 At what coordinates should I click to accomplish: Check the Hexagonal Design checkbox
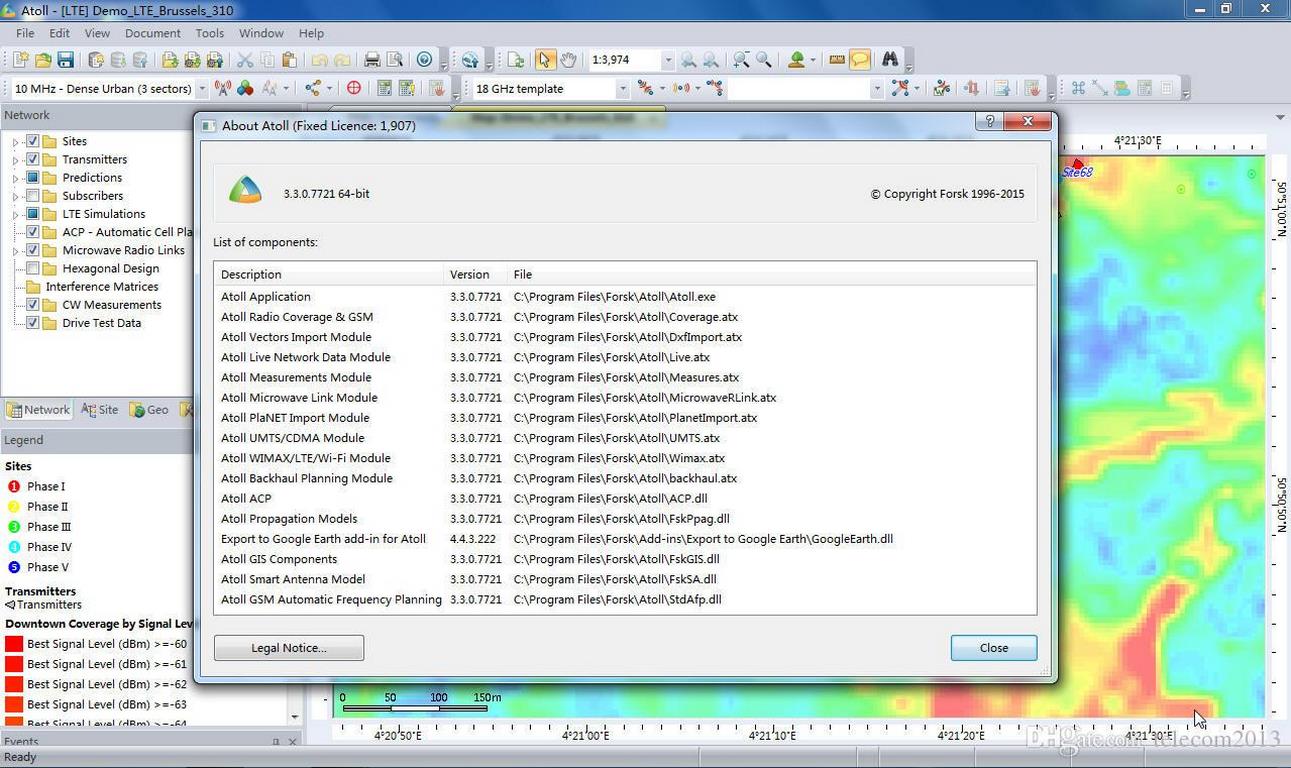(33, 268)
